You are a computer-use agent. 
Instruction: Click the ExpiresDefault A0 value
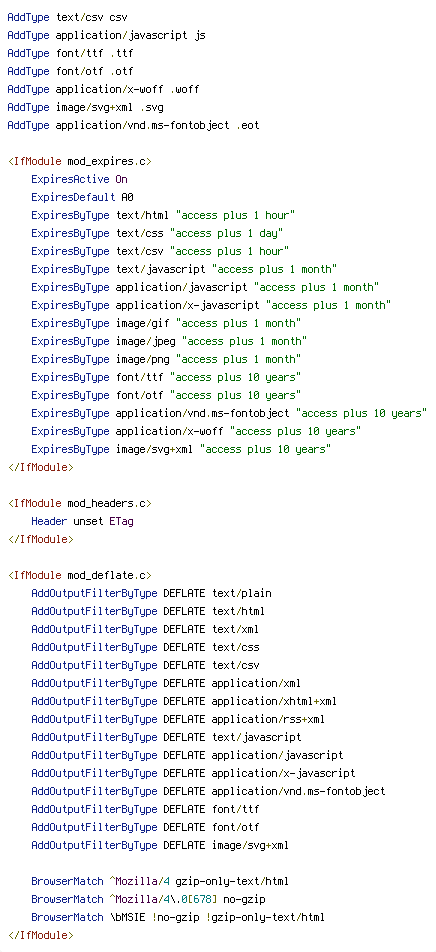click(x=128, y=198)
